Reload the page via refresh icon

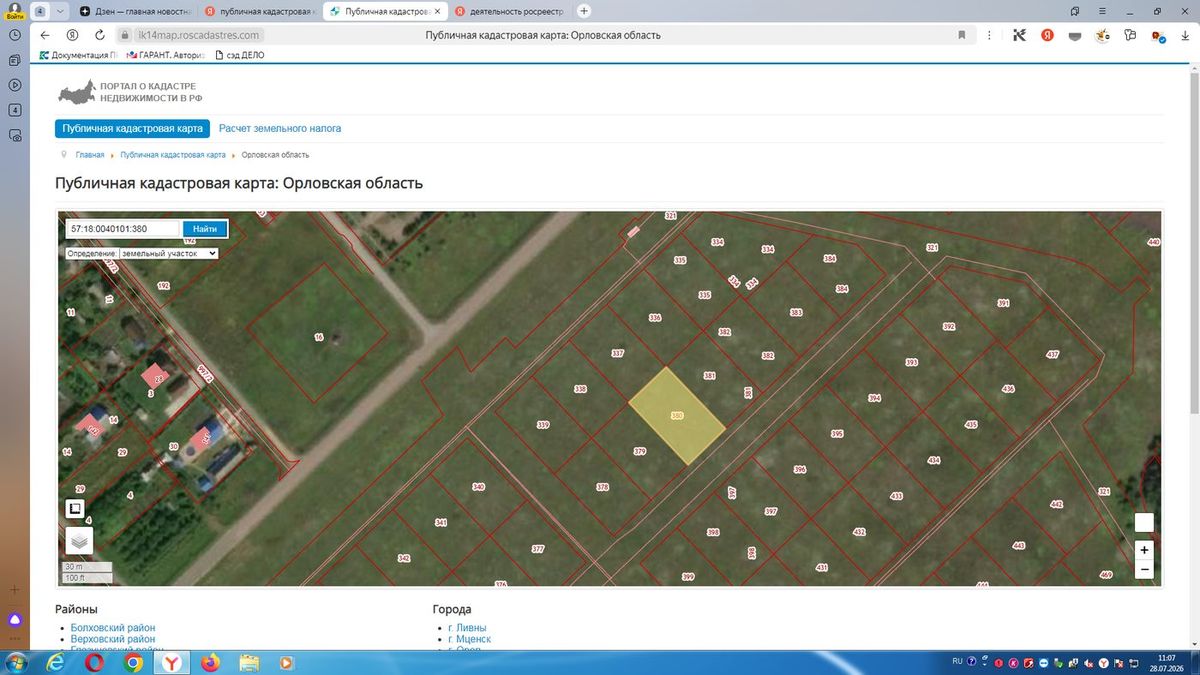(x=100, y=35)
